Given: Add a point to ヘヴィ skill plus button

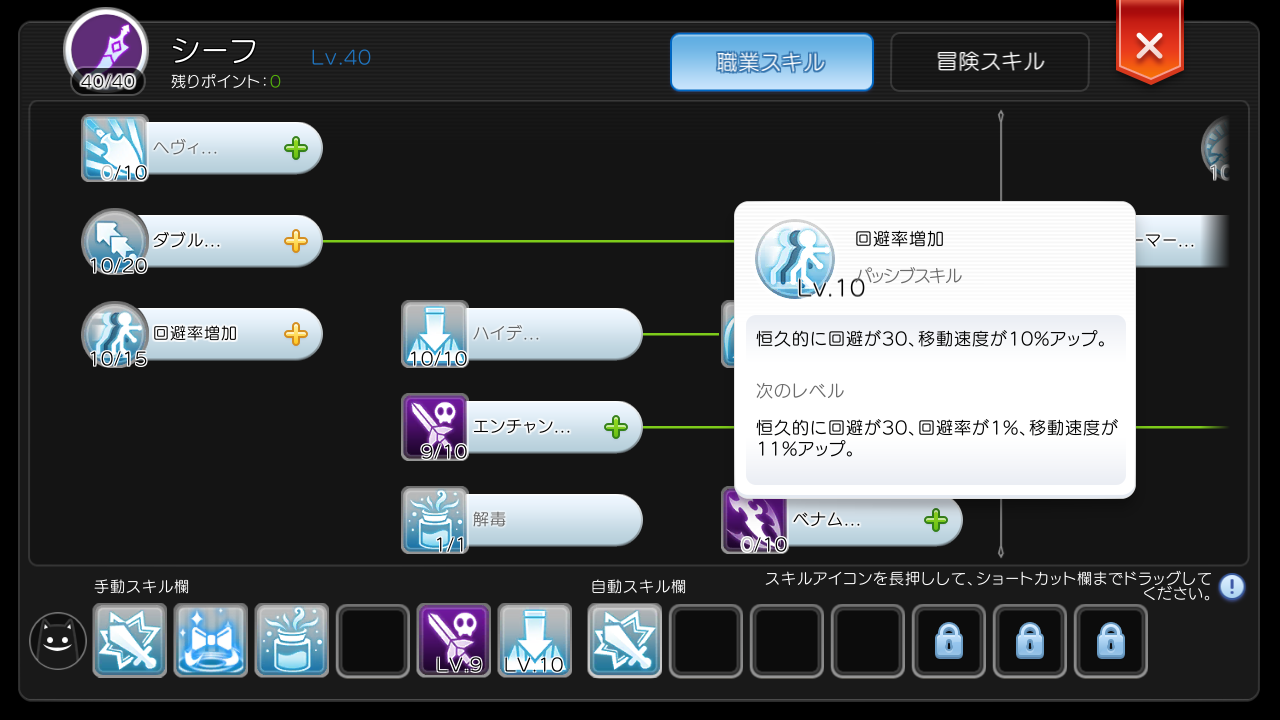Looking at the screenshot, I should (x=295, y=149).
